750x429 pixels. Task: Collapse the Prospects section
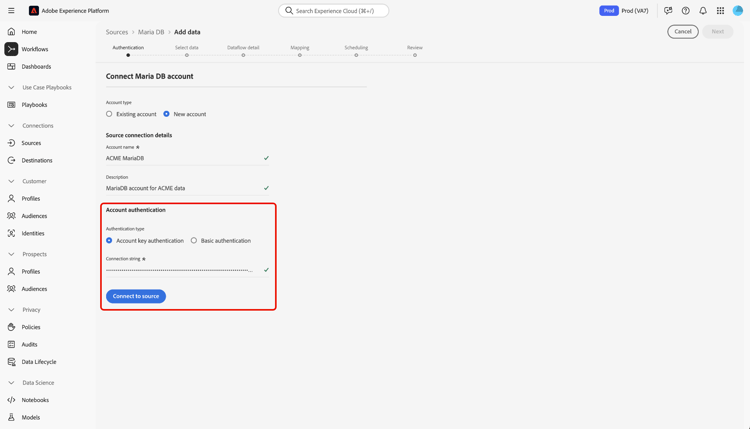point(11,254)
